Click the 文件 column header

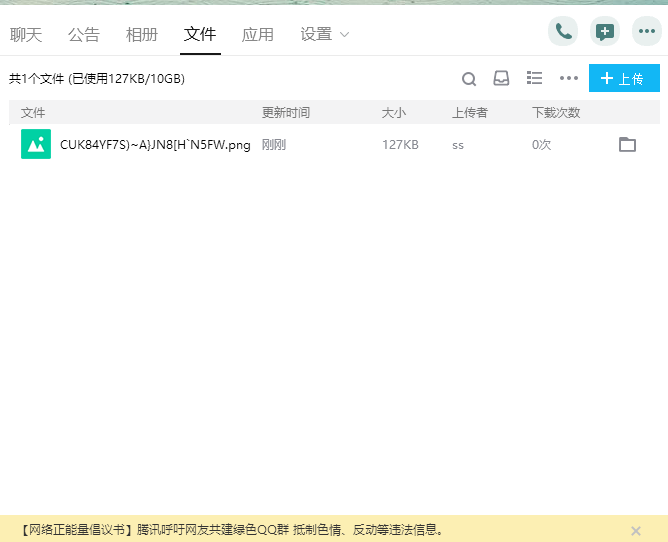point(33,112)
